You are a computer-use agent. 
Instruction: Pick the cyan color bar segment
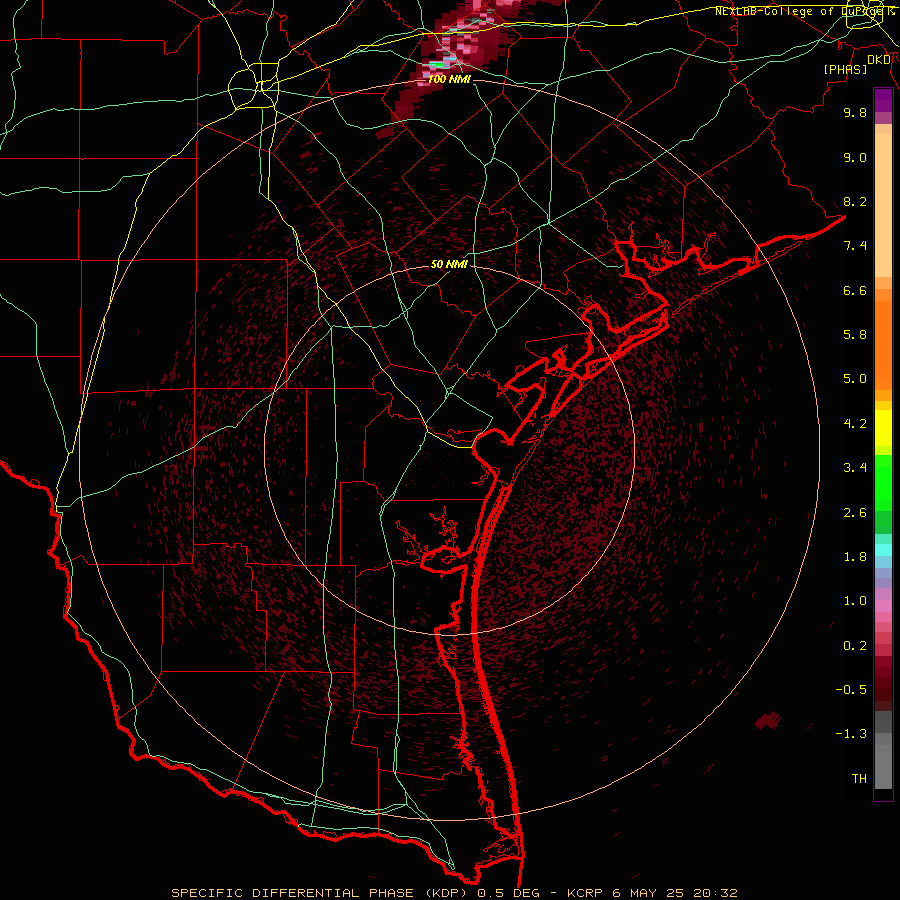tap(883, 550)
